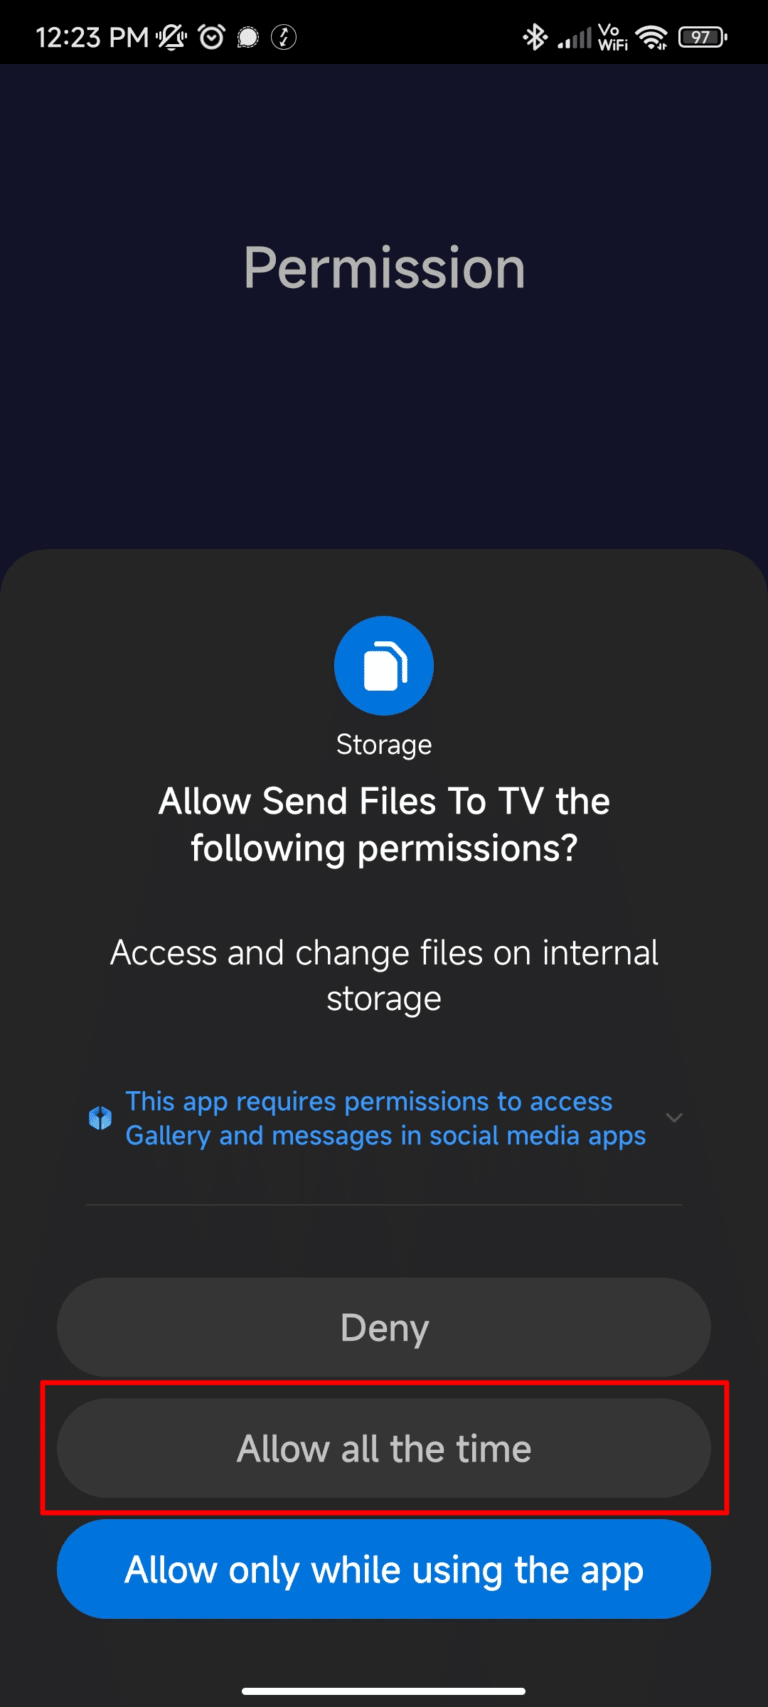This screenshot has height=1707, width=768.
Task: Tap the alarm clock status icon
Action: tap(212, 38)
